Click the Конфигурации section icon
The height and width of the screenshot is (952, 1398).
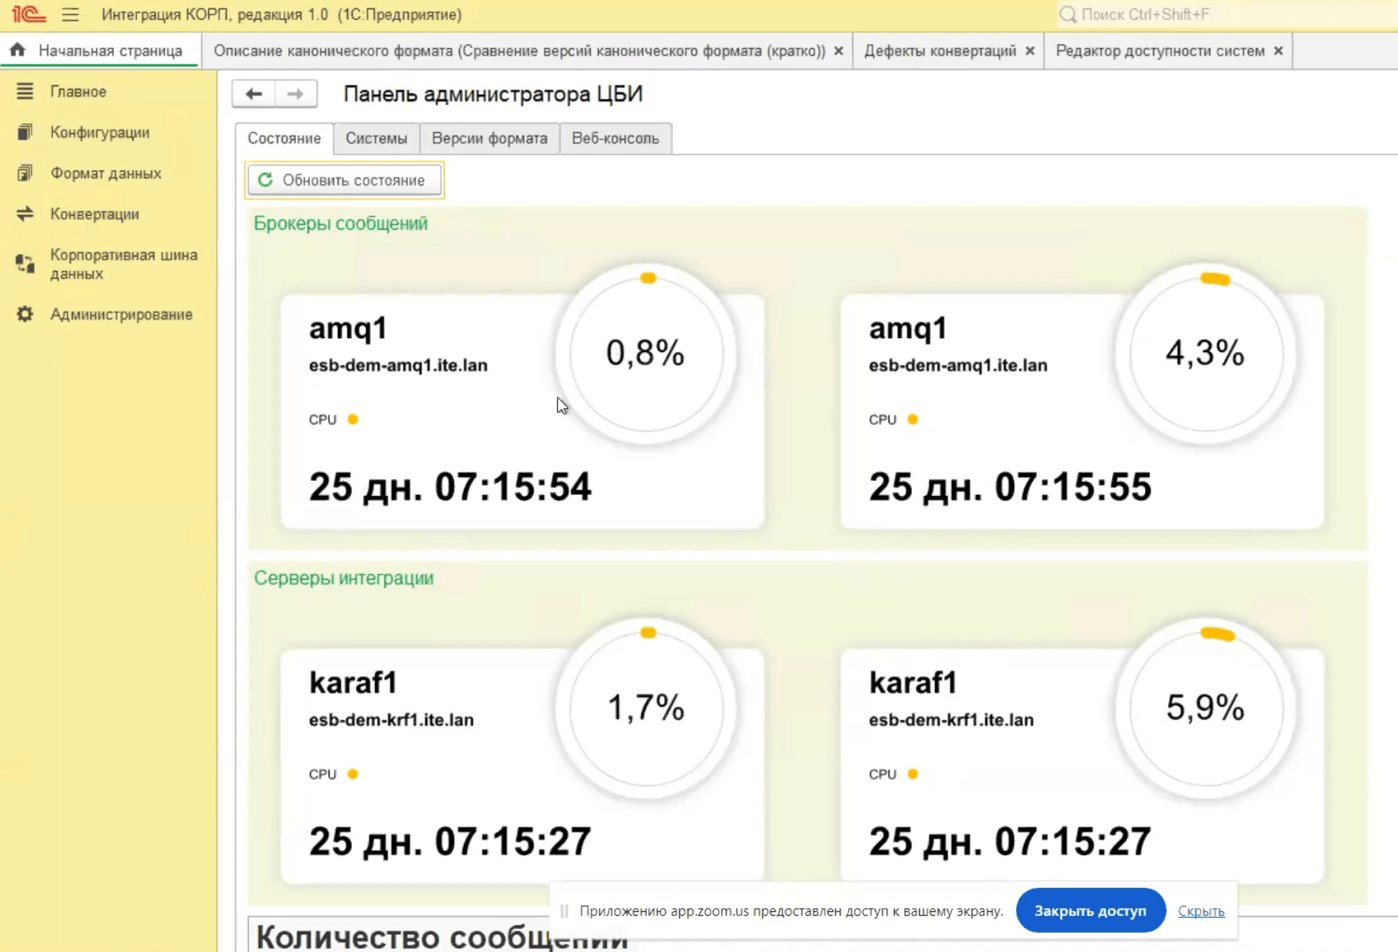click(x=25, y=132)
